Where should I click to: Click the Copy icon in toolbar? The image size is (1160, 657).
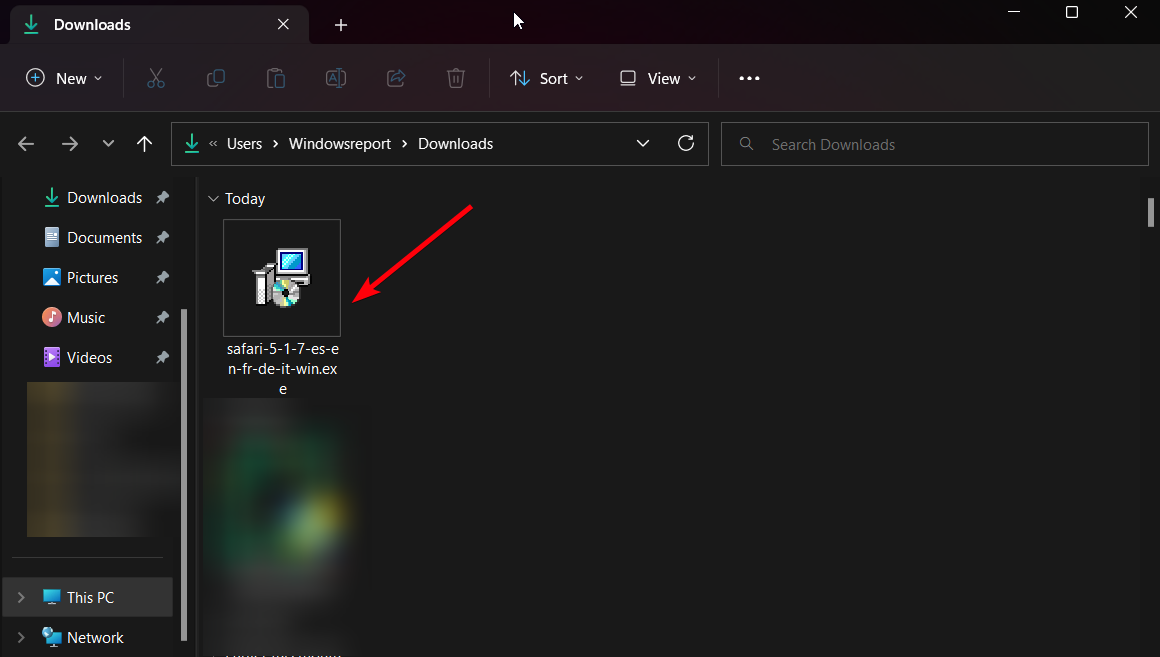pos(215,78)
